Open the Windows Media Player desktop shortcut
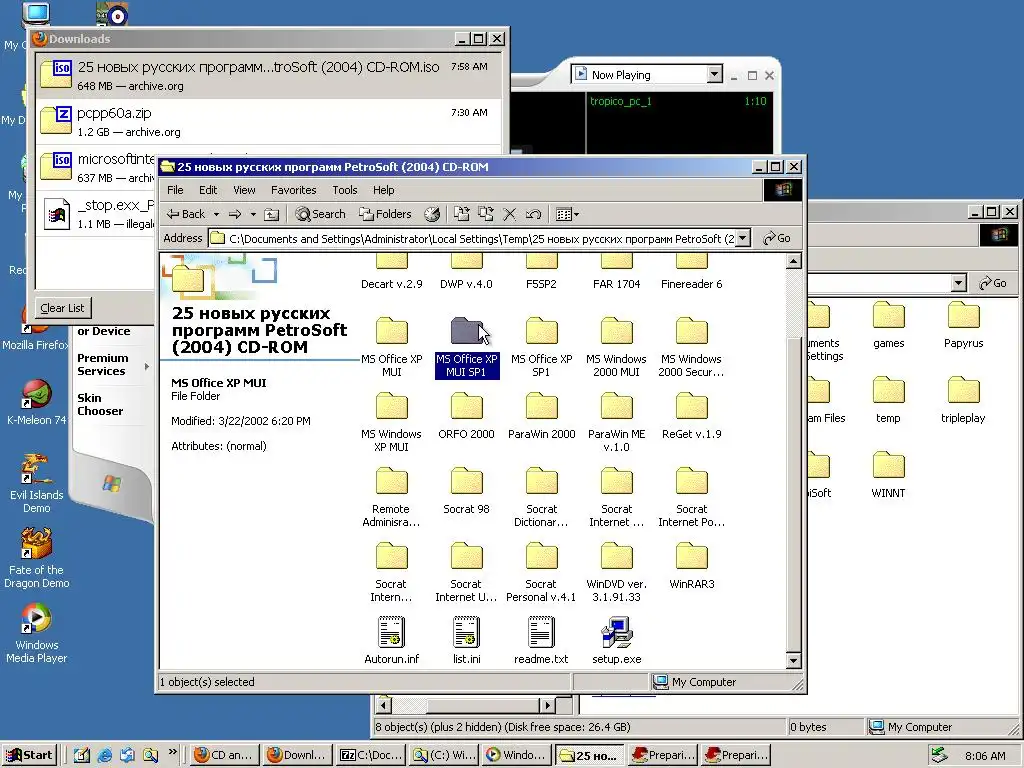1024x768 pixels. click(x=37, y=633)
